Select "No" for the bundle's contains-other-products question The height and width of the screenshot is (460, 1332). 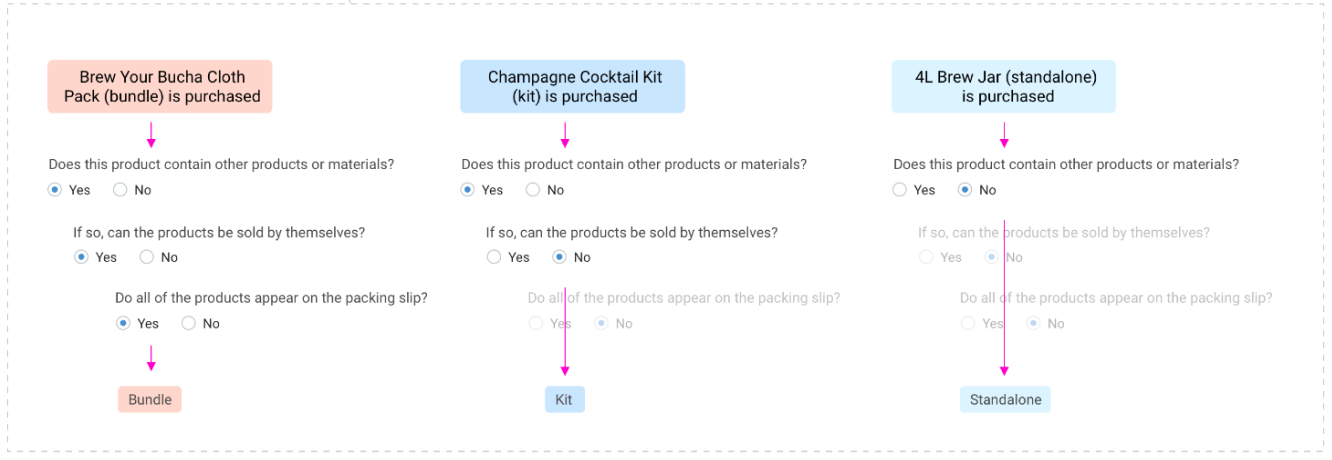pos(120,190)
